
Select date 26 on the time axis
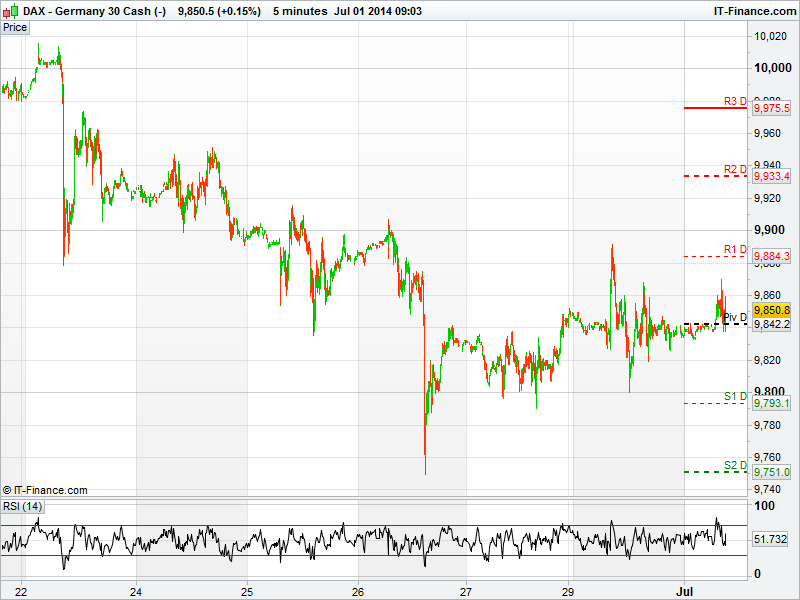pyautogui.click(x=359, y=590)
